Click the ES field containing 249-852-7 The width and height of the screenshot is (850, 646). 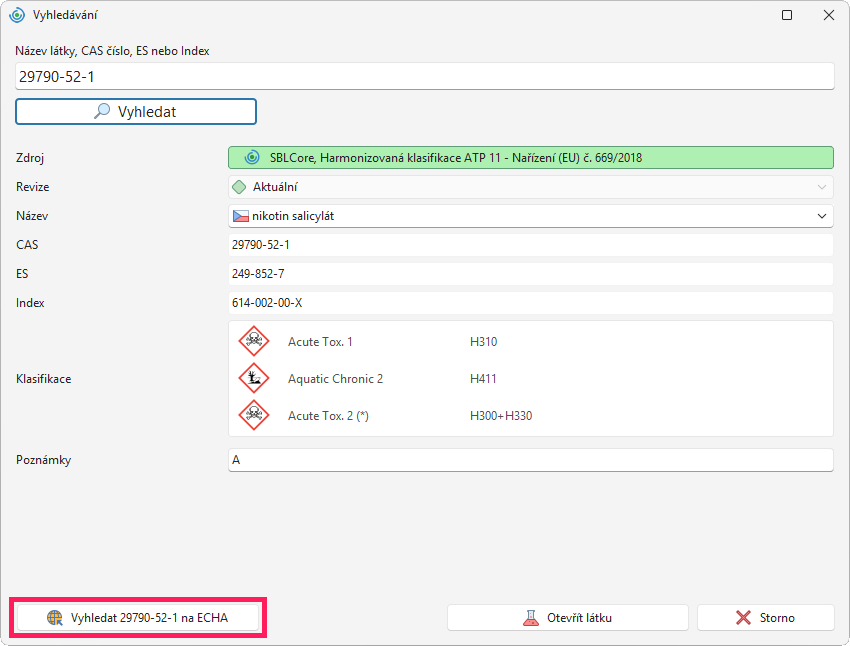531,274
